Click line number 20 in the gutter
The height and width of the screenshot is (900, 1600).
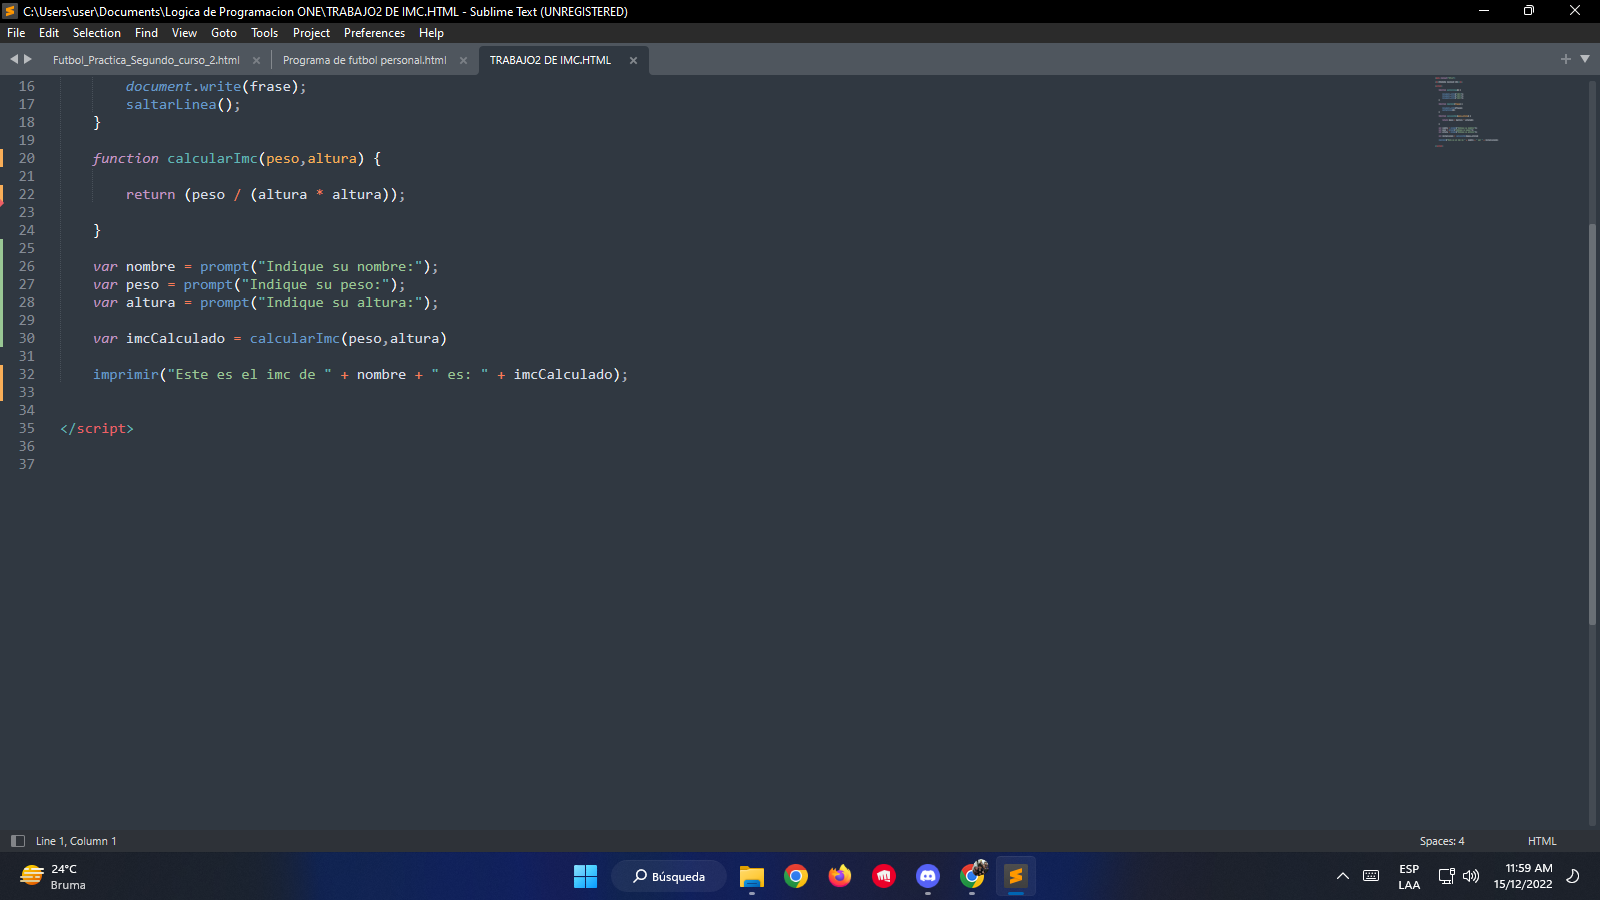(x=27, y=158)
